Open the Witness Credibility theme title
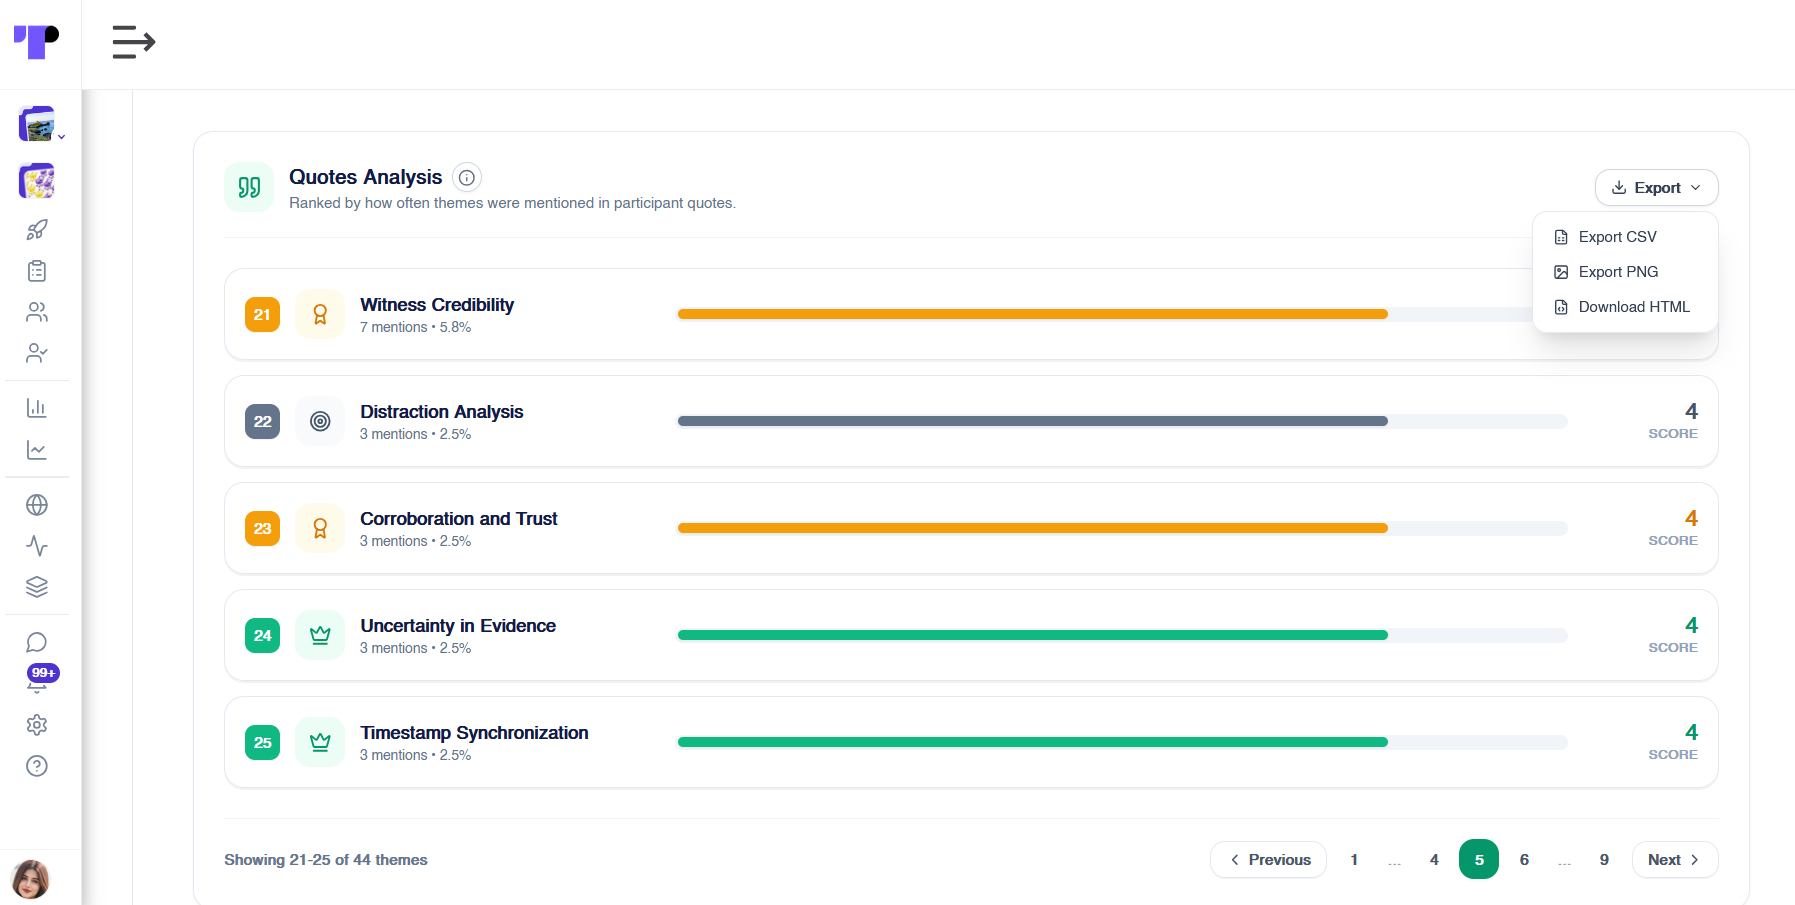Viewport: 1795px width, 905px height. click(437, 305)
